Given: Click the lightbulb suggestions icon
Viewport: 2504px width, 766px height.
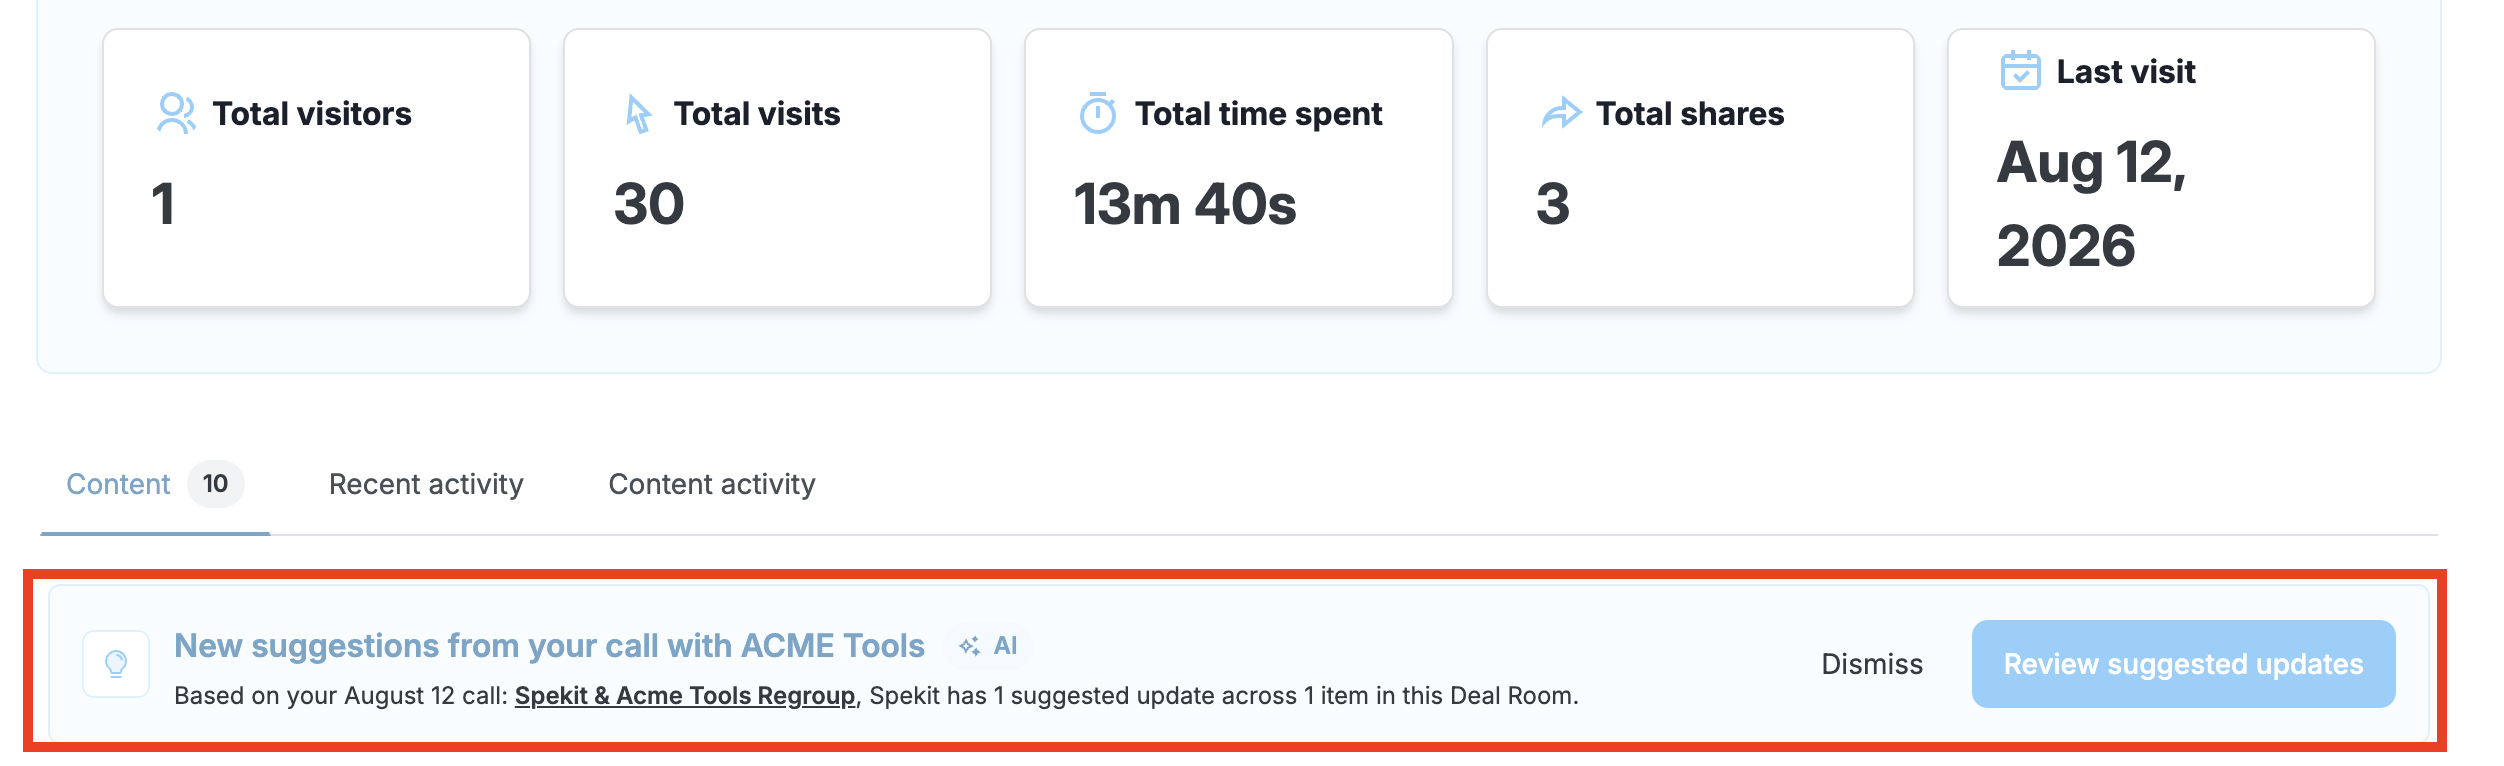Looking at the screenshot, I should (x=116, y=664).
